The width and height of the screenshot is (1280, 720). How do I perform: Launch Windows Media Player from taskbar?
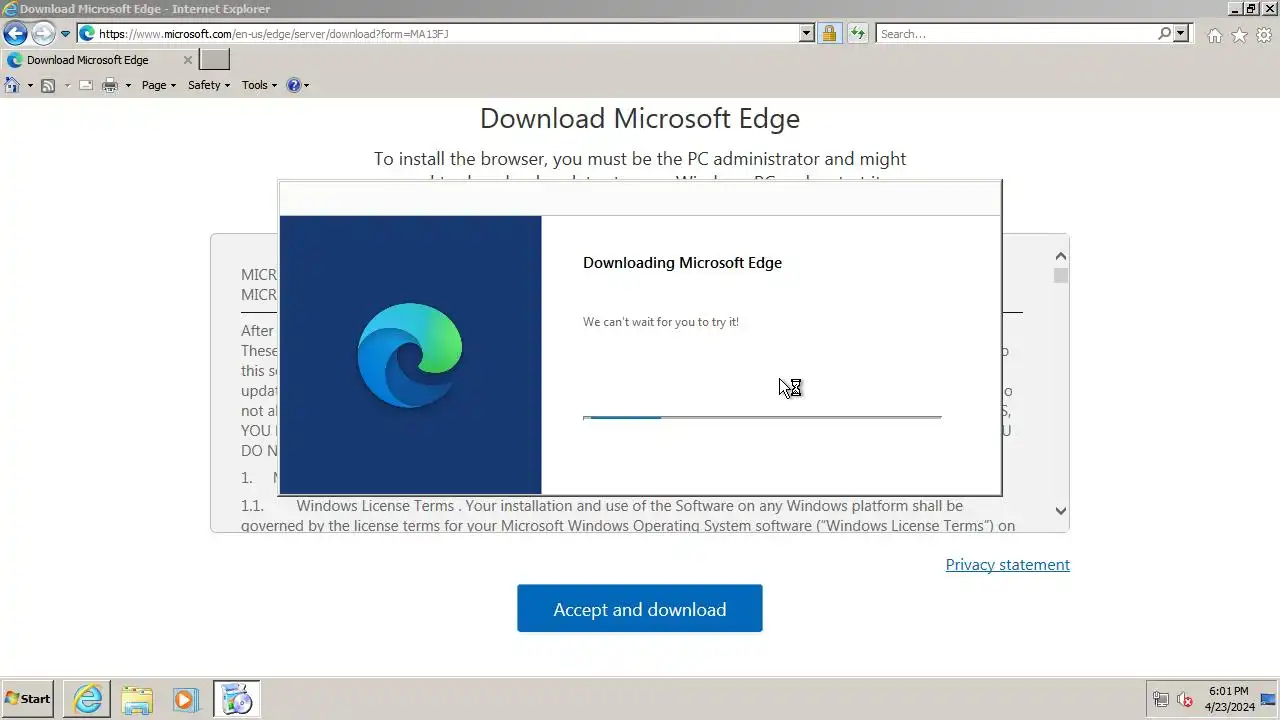point(186,699)
